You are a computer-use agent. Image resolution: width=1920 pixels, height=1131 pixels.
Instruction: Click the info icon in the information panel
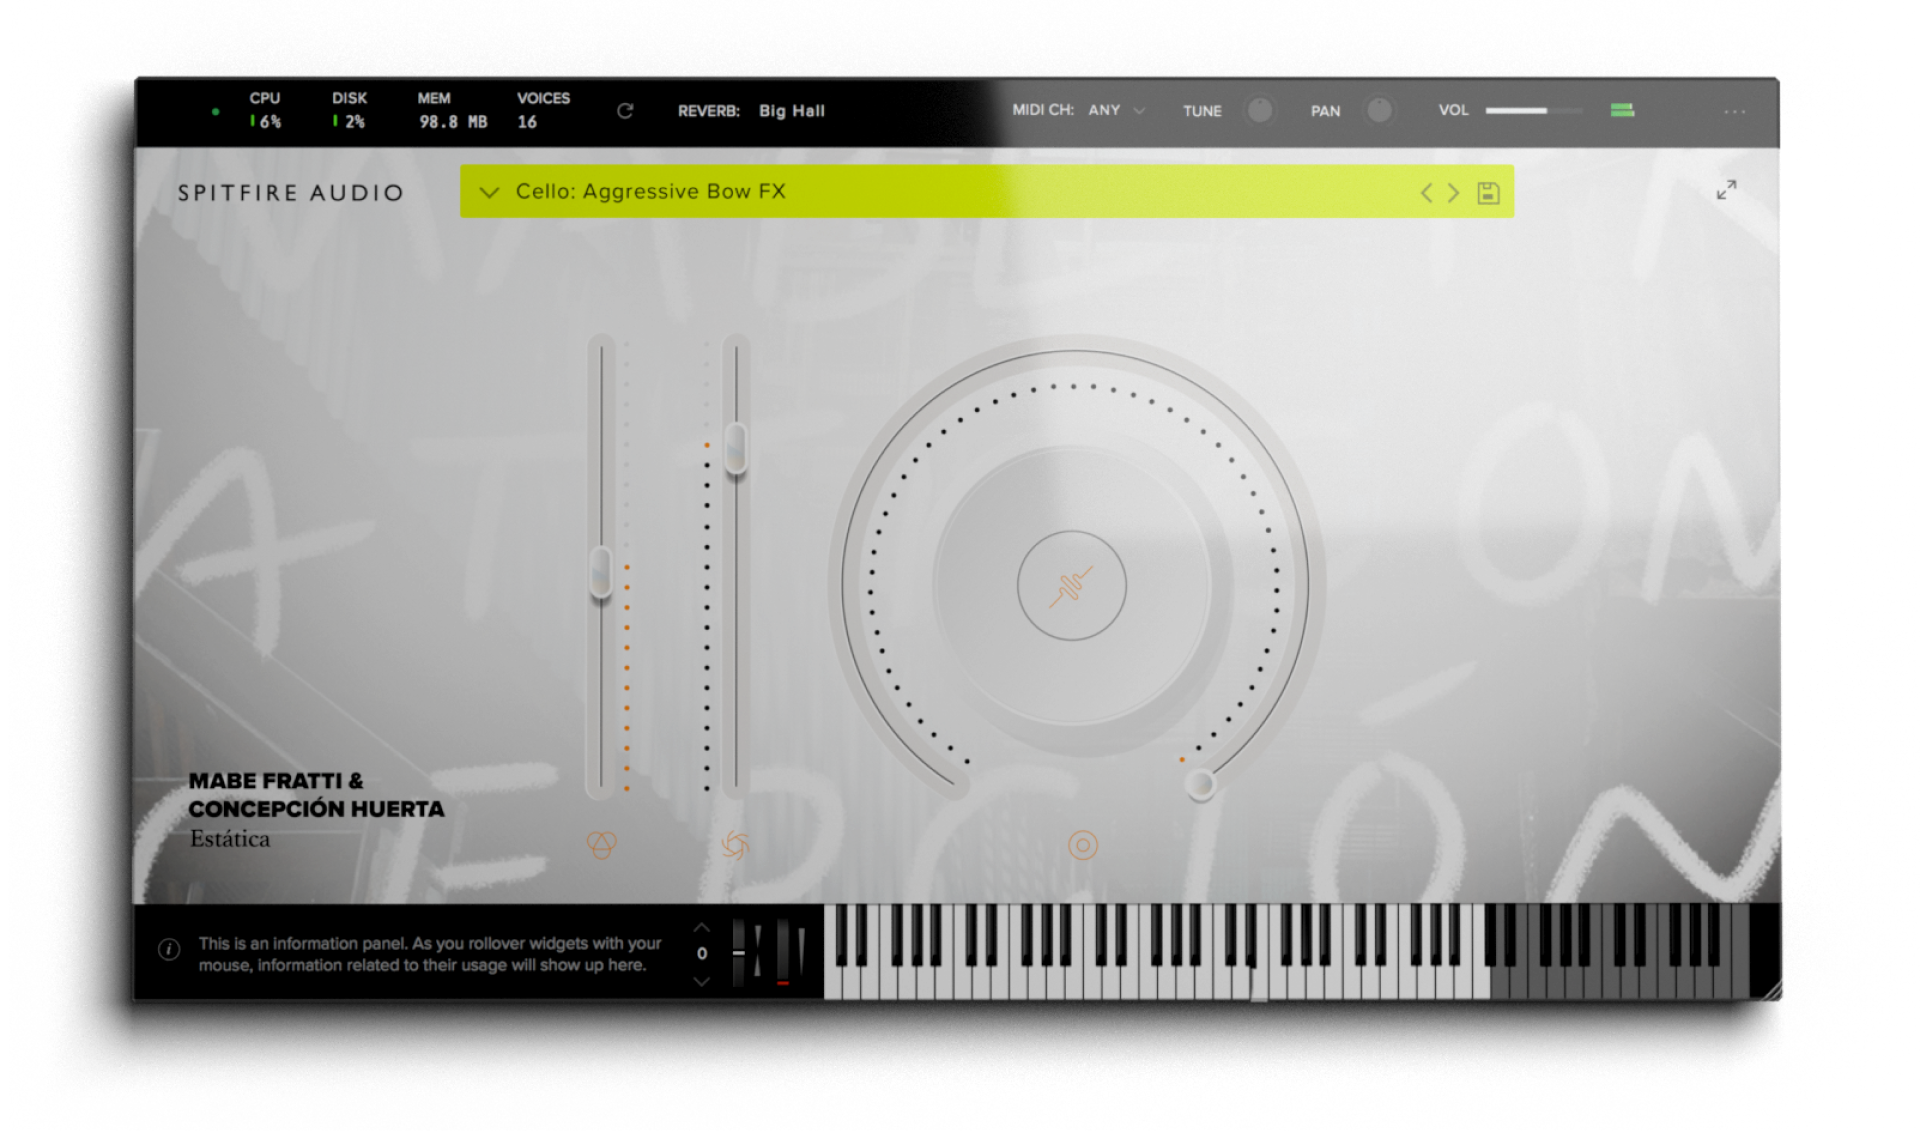(169, 950)
